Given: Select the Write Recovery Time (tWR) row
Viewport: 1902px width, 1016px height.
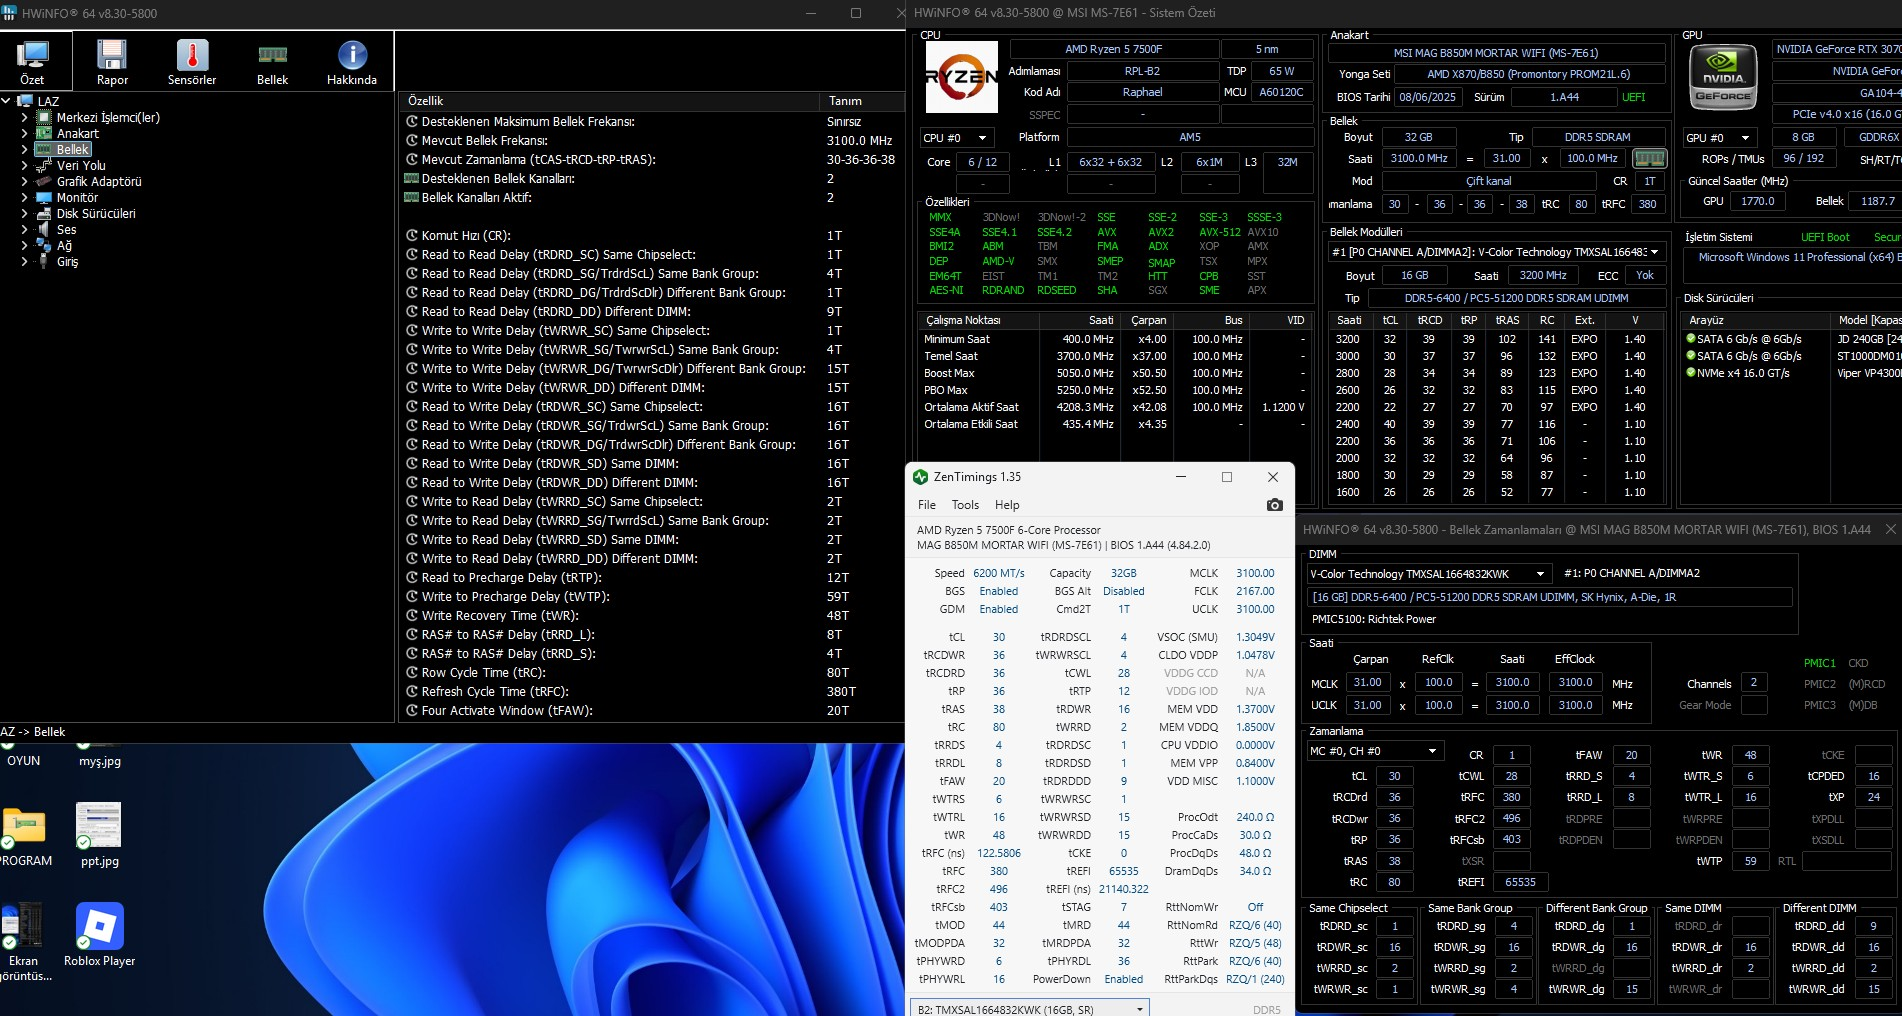Looking at the screenshot, I should click(x=650, y=616).
